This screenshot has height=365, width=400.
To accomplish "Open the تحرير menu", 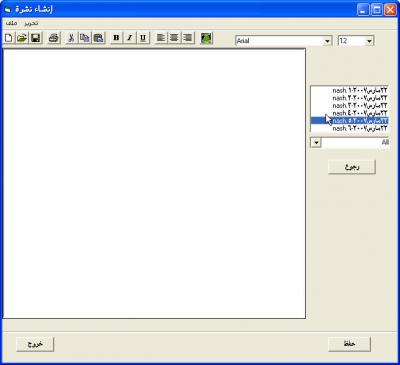I will pos(31,23).
